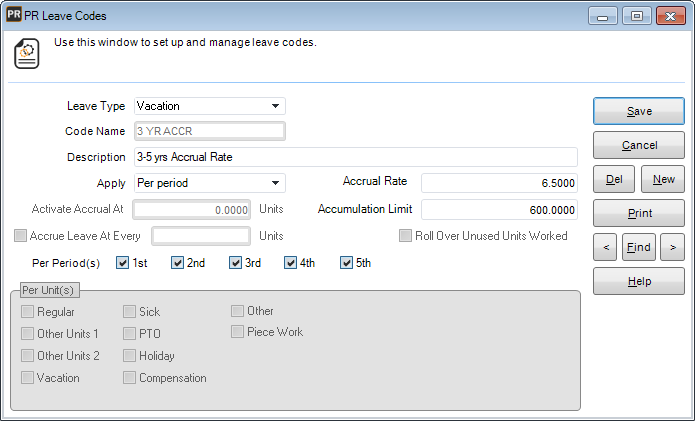Viewport: 695px width, 421px height.
Task: Toggle the 3rd per period checkbox
Action: [235, 264]
